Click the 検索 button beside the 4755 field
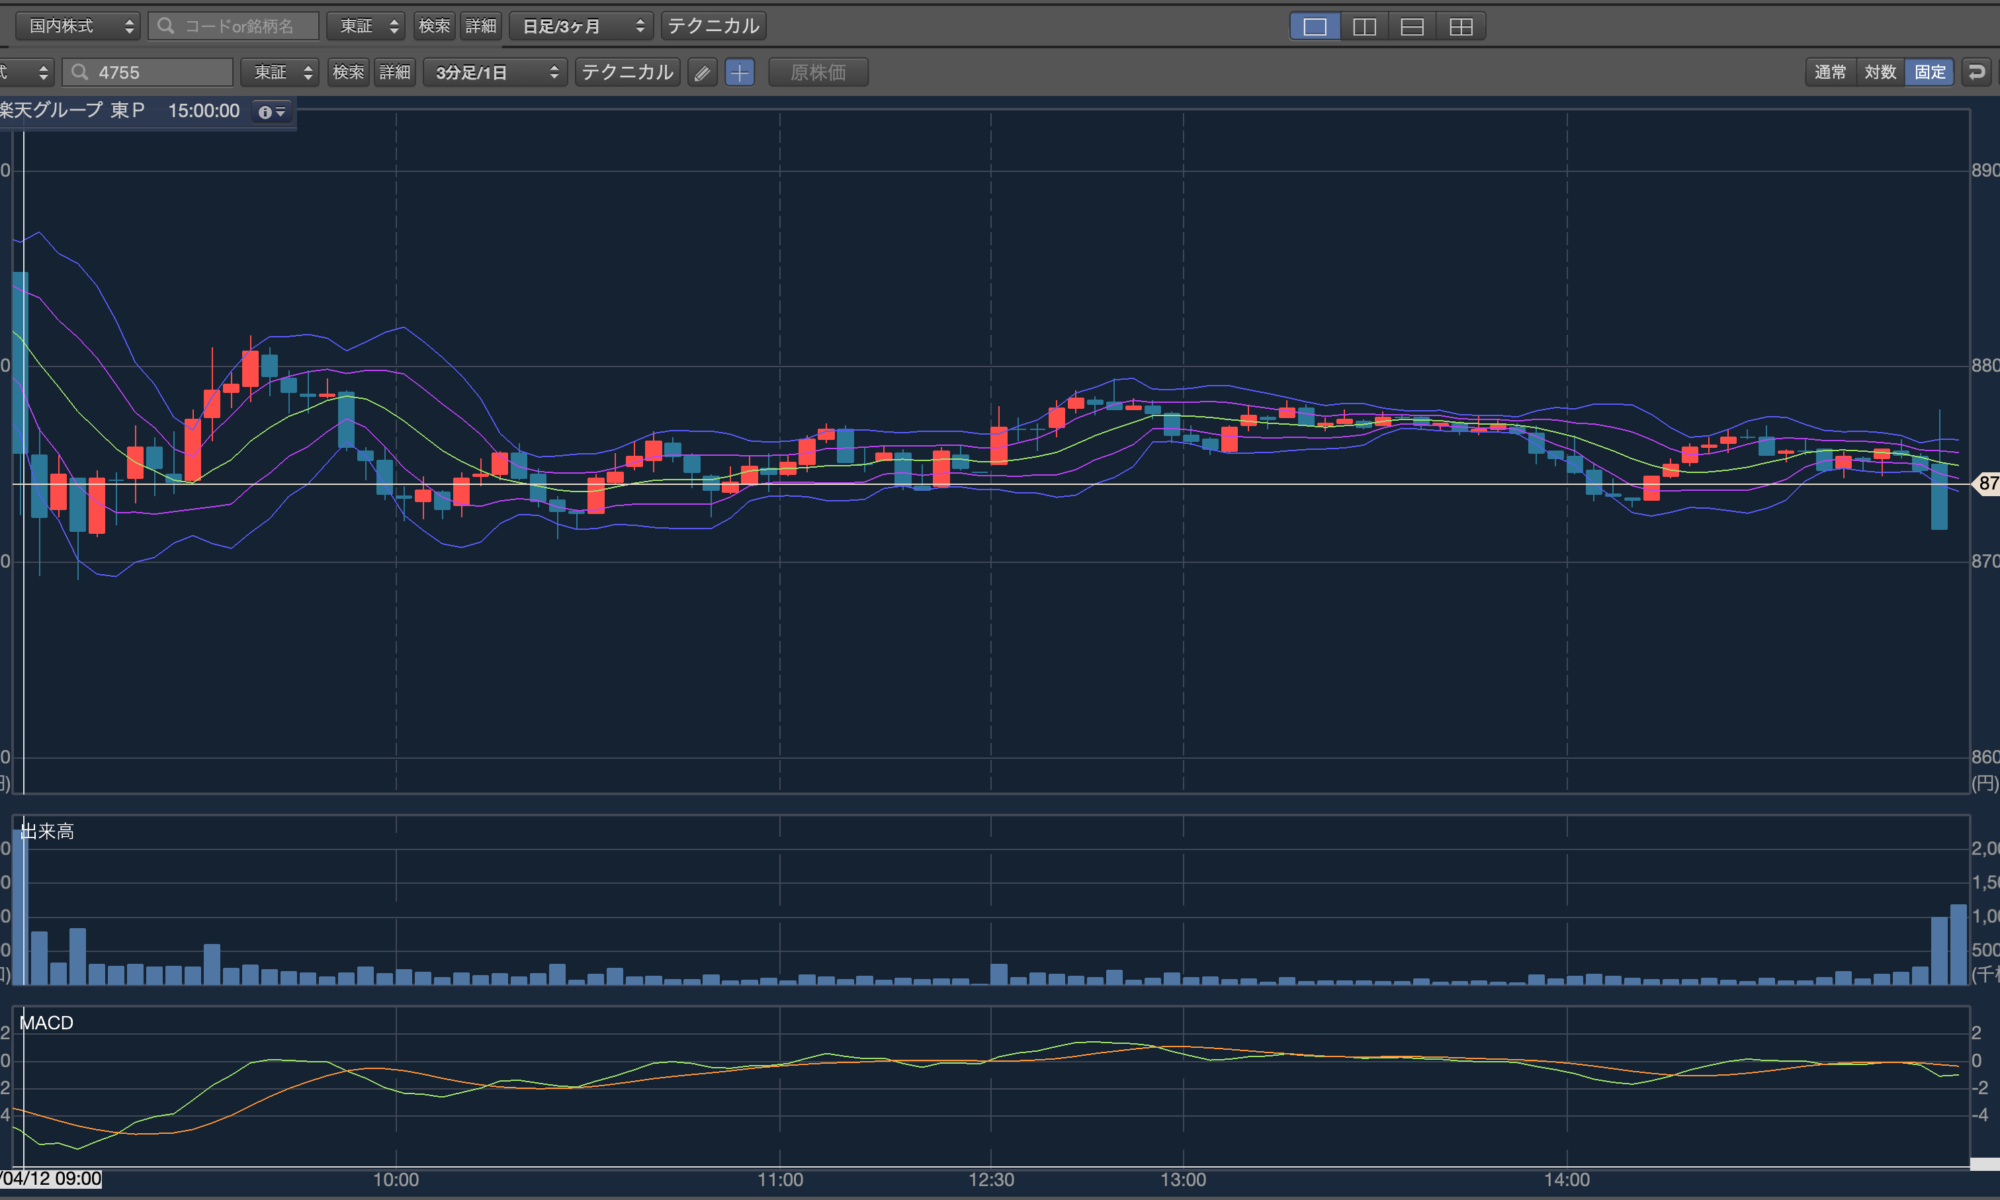The height and width of the screenshot is (1200, 2000). (348, 72)
